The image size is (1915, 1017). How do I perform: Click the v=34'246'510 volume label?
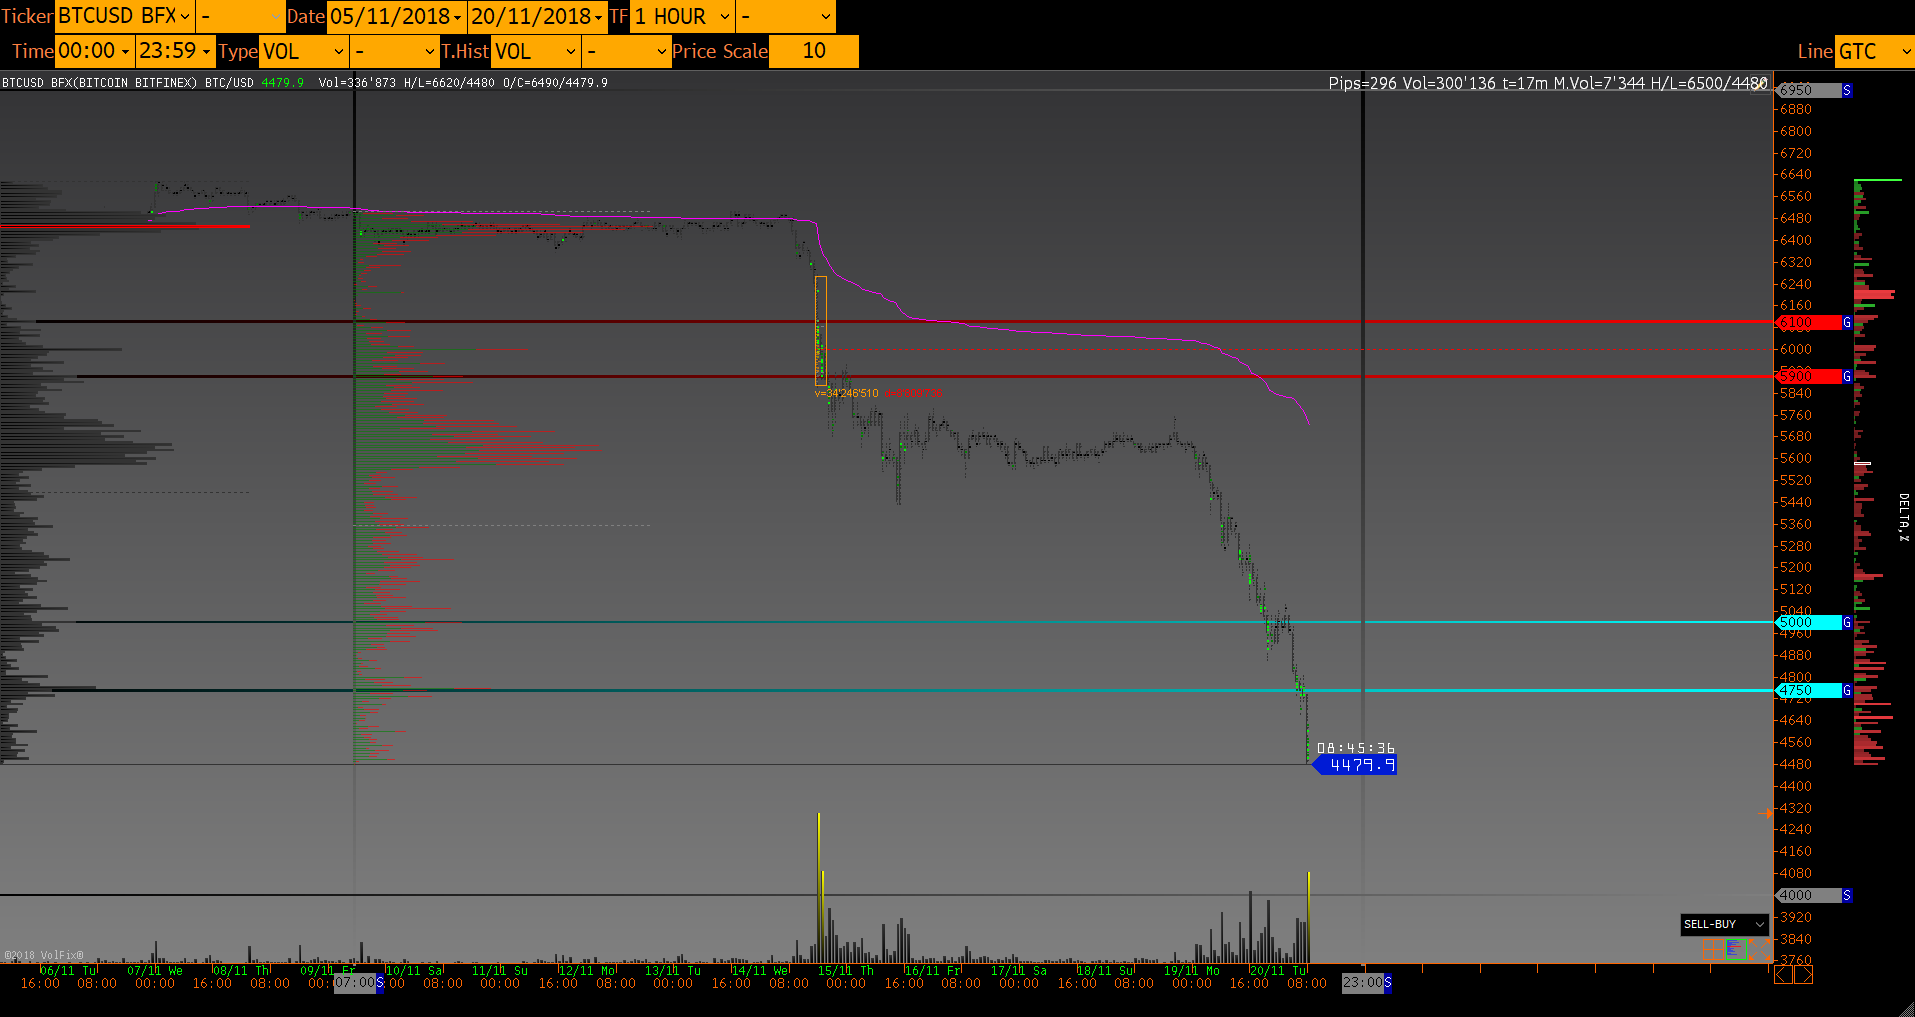pyautogui.click(x=847, y=394)
